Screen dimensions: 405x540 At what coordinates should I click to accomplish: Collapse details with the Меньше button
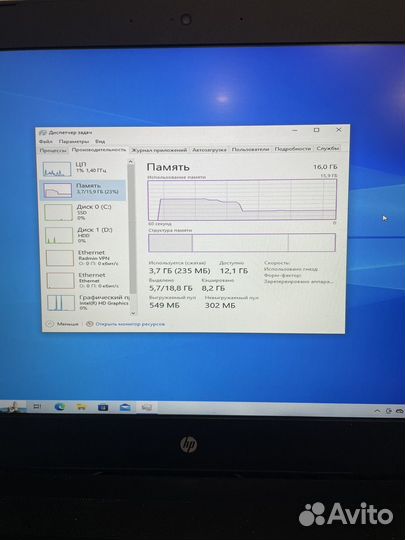tap(62, 324)
